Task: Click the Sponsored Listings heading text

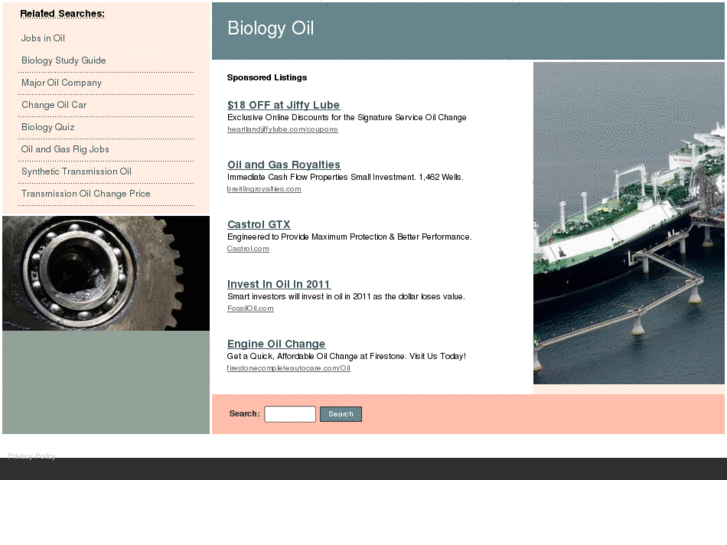Action: click(267, 77)
